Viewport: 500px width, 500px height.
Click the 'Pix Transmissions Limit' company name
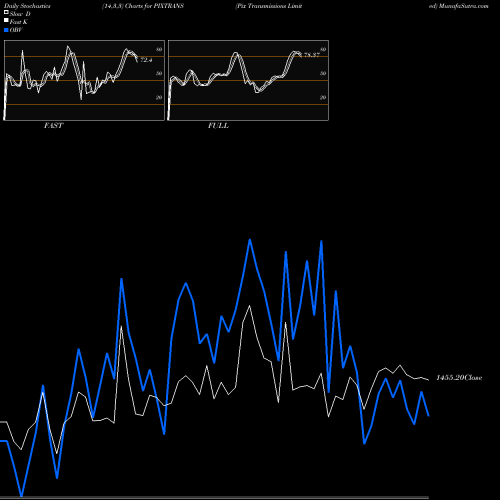269,6
